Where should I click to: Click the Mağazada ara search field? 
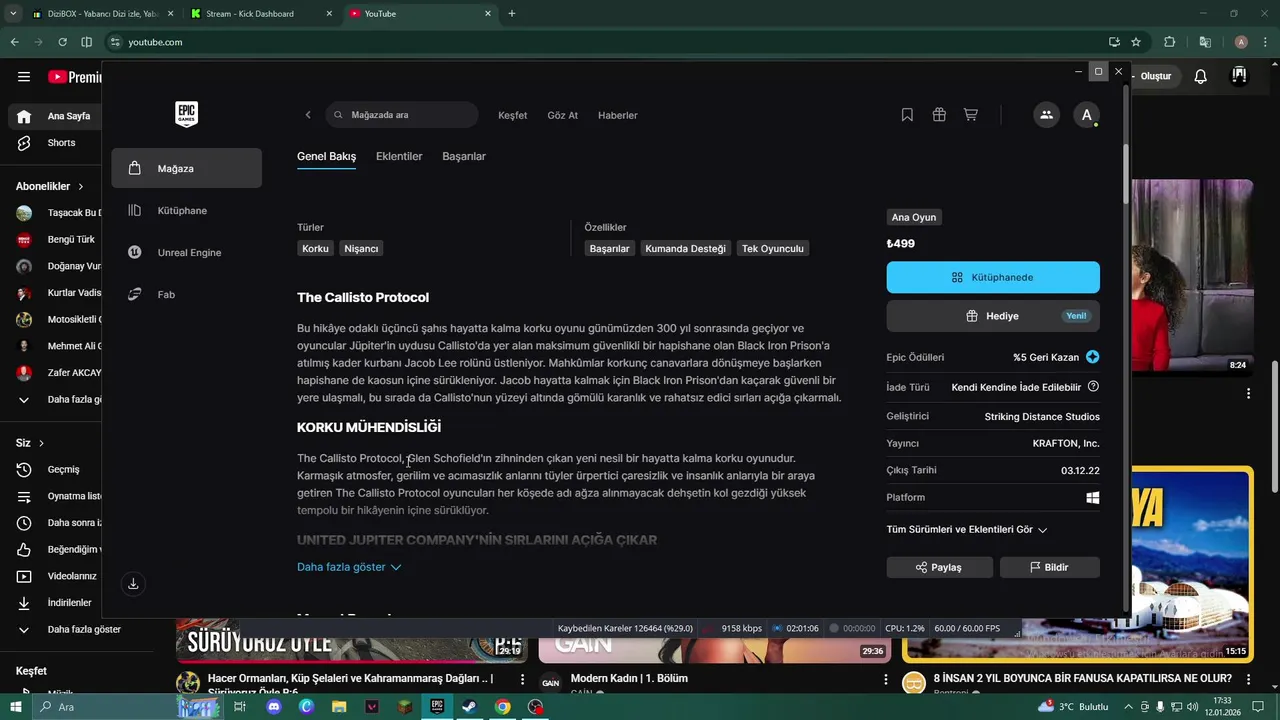pos(402,115)
